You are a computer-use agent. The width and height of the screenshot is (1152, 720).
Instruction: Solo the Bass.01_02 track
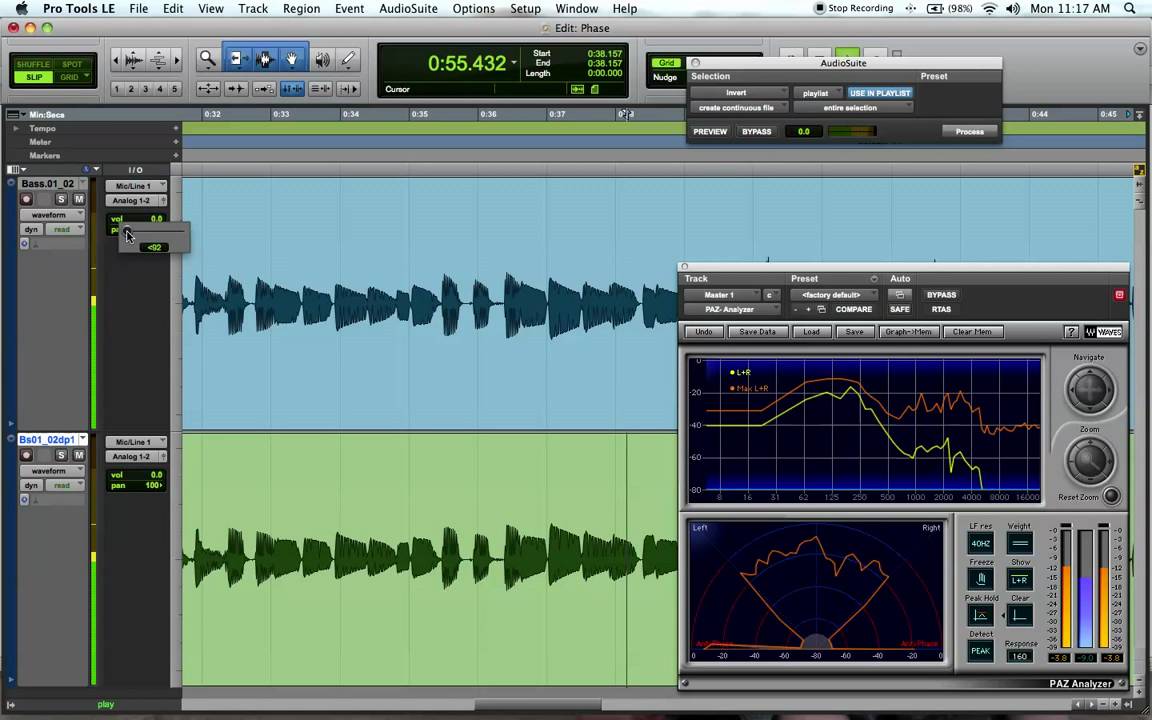click(61, 199)
